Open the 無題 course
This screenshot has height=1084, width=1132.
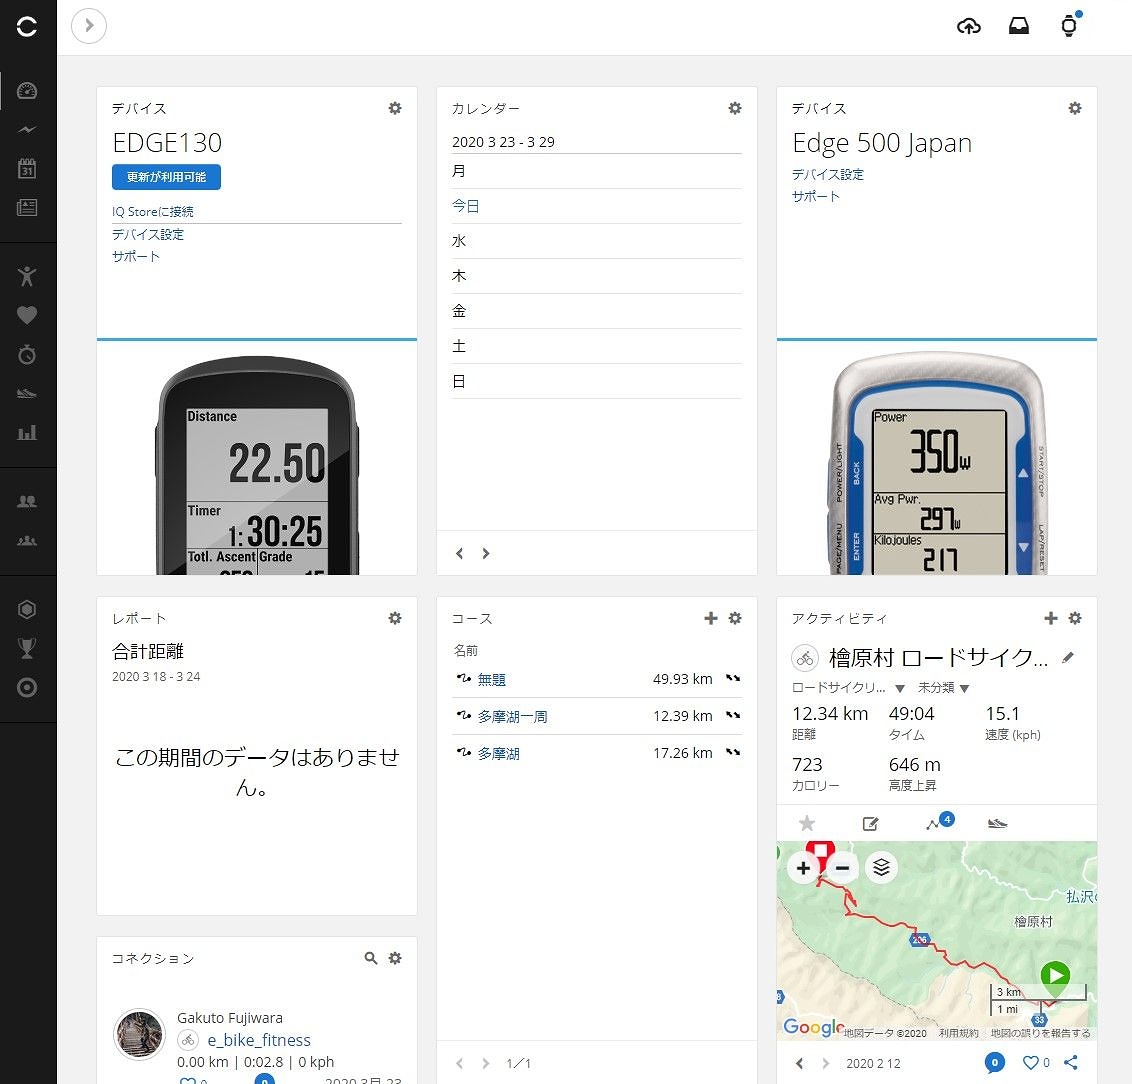point(492,679)
